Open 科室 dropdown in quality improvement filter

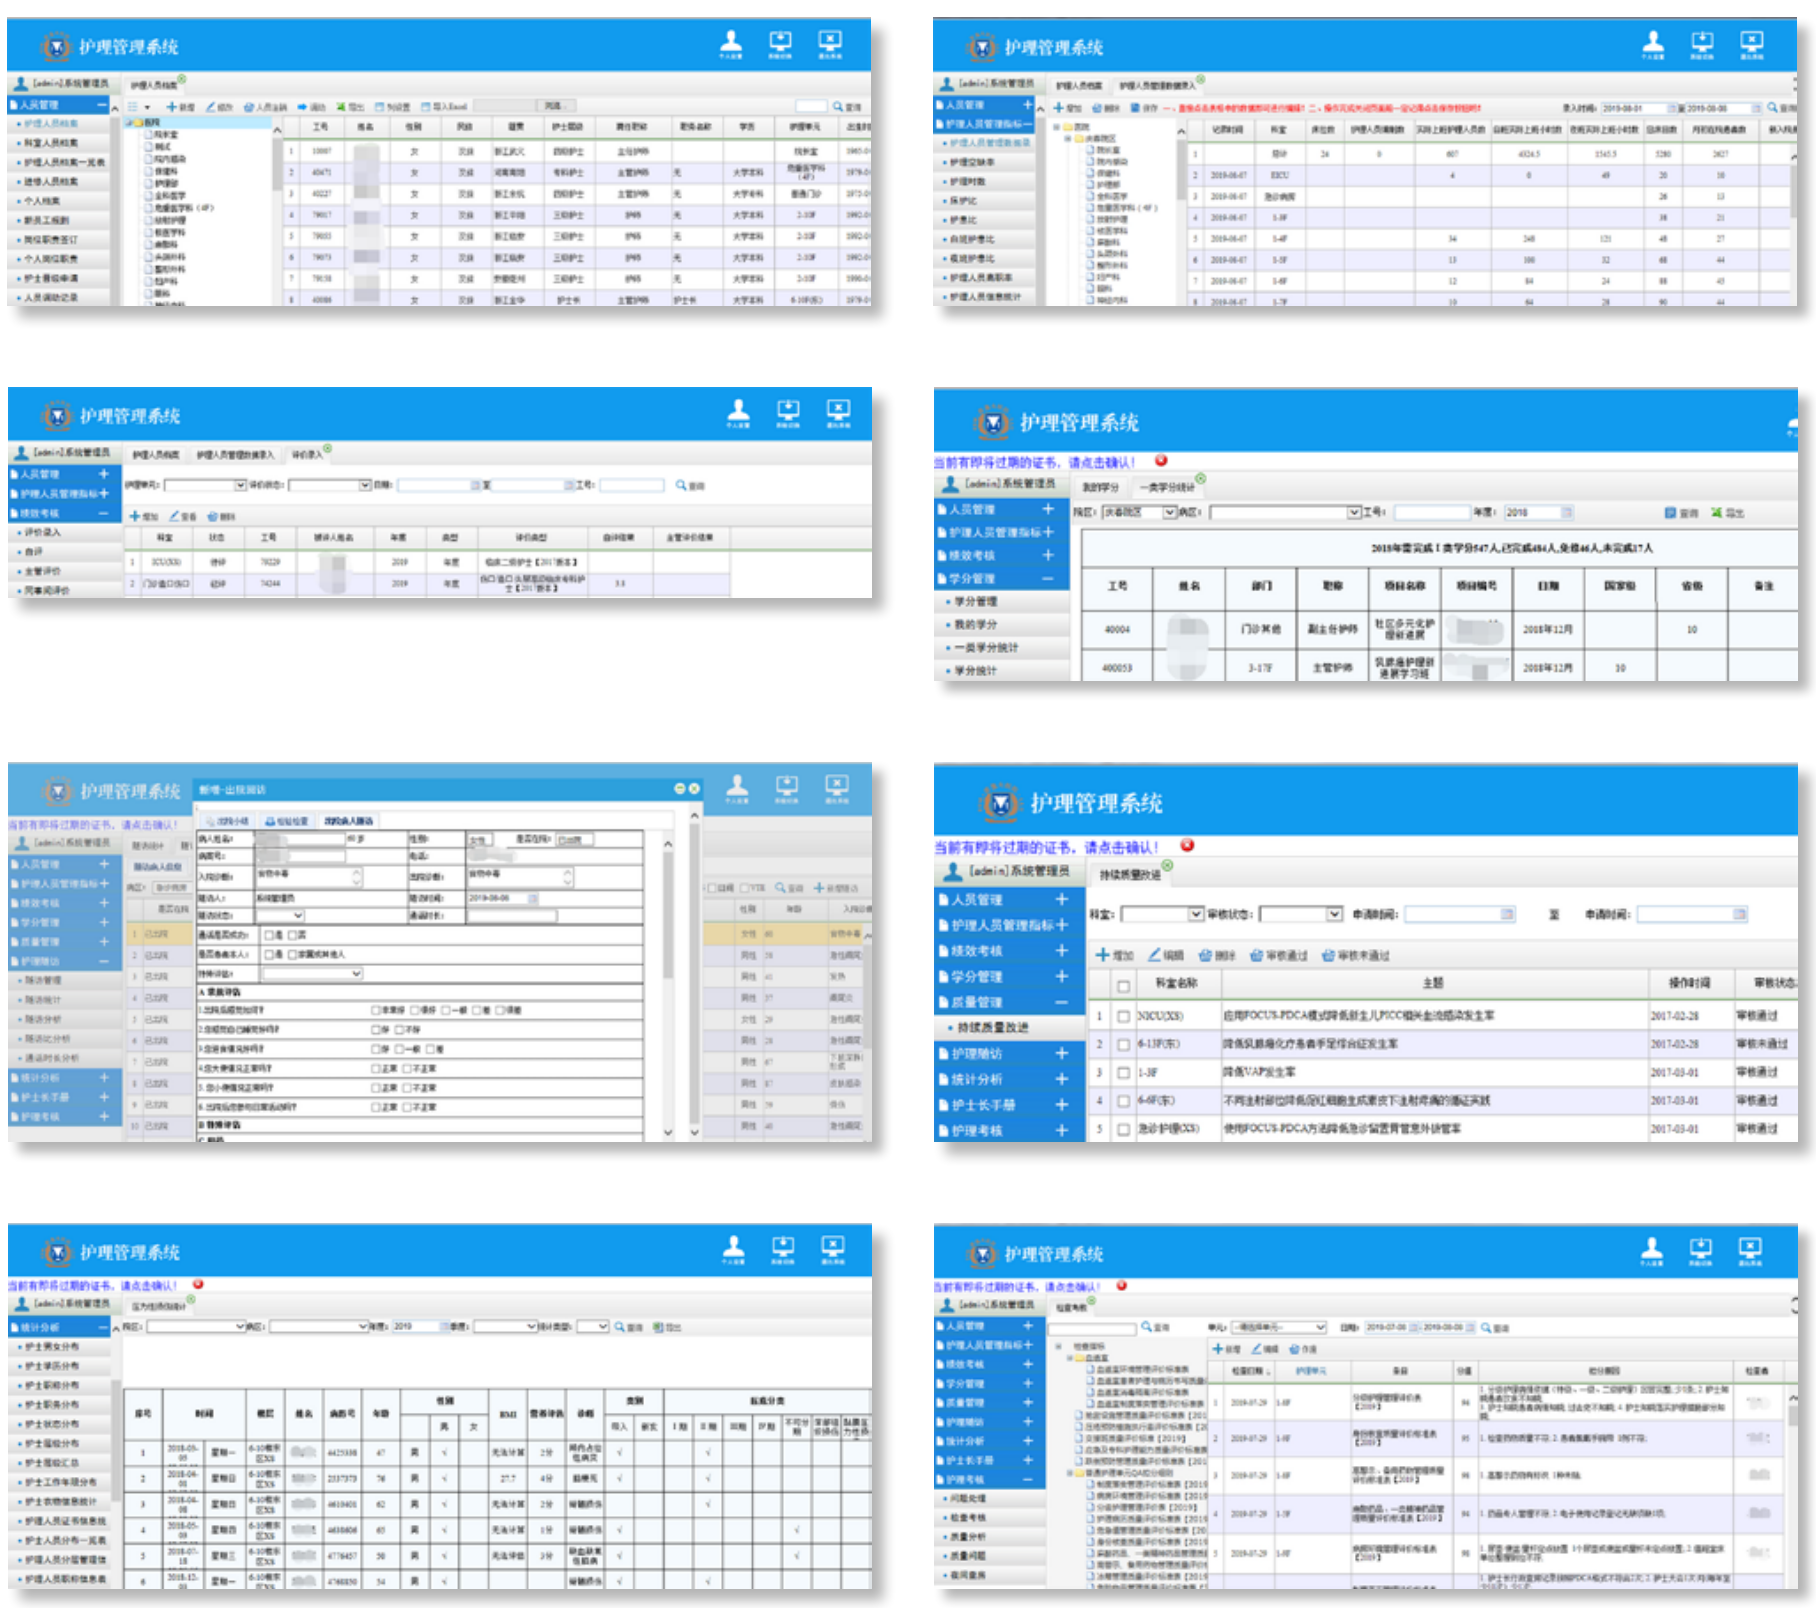pos(1195,914)
